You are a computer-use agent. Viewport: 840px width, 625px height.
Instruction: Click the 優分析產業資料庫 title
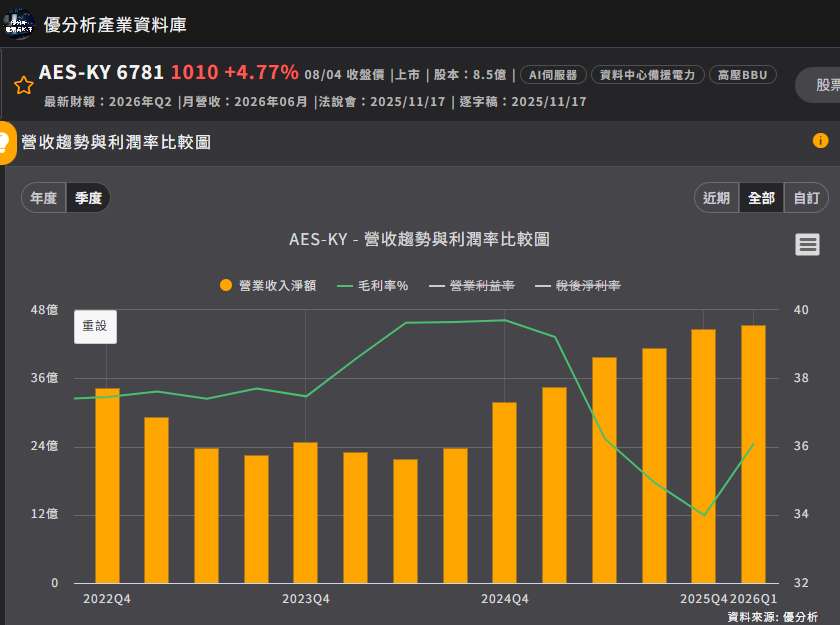[x=115, y=25]
